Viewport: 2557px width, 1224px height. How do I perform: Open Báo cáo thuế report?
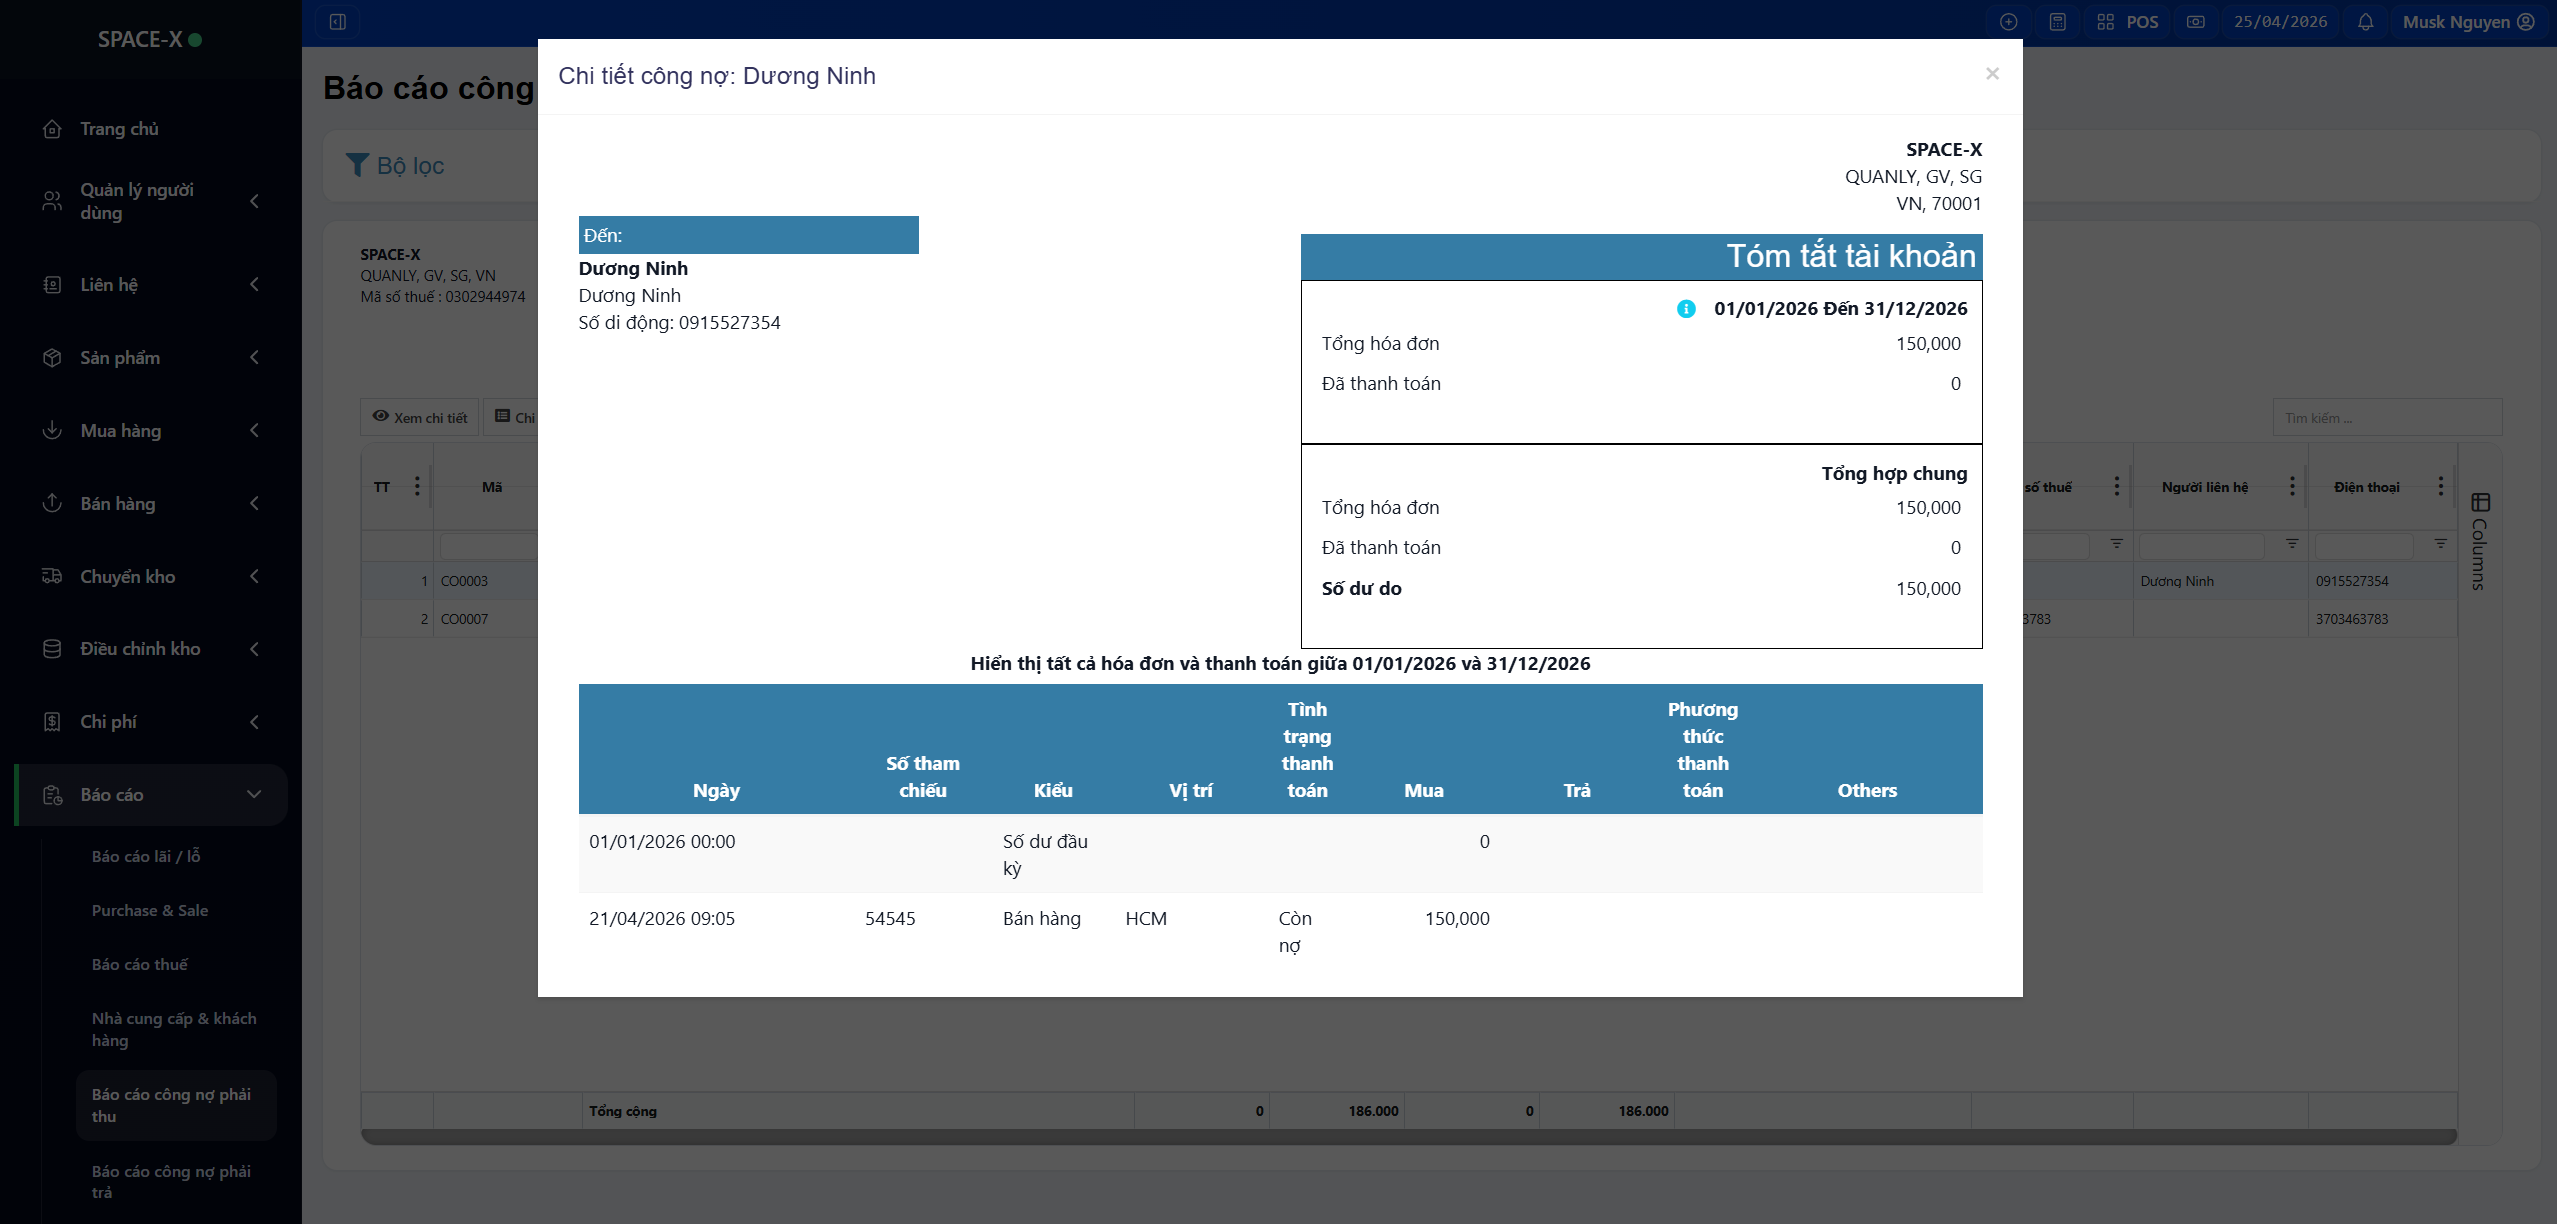[140, 965]
